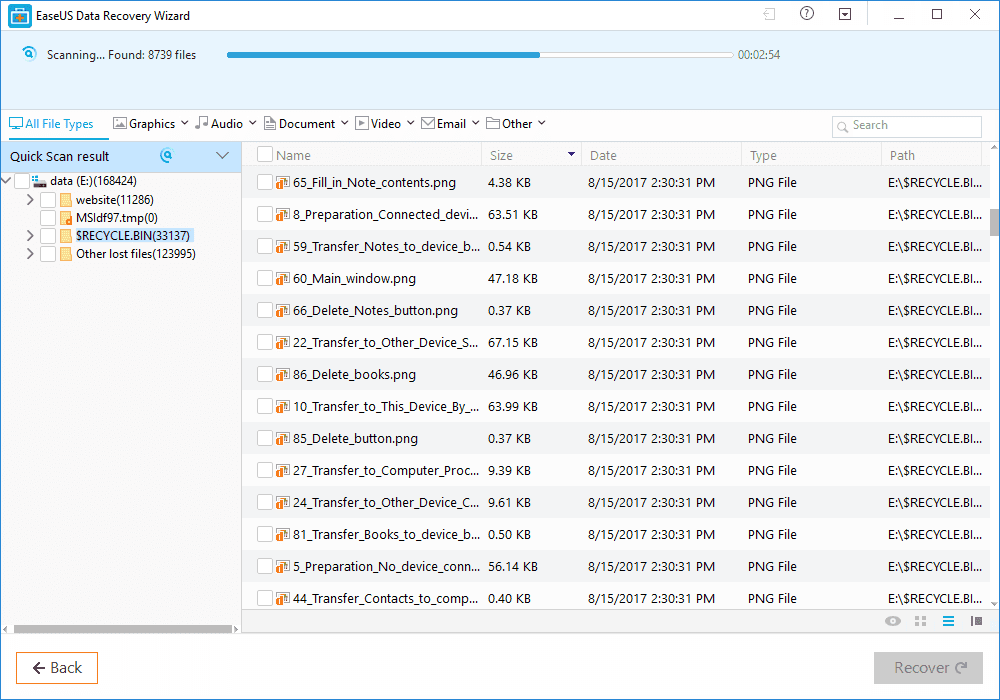Enable preview with the eye icon
Viewport: 1000px width, 700px height.
coord(892,621)
